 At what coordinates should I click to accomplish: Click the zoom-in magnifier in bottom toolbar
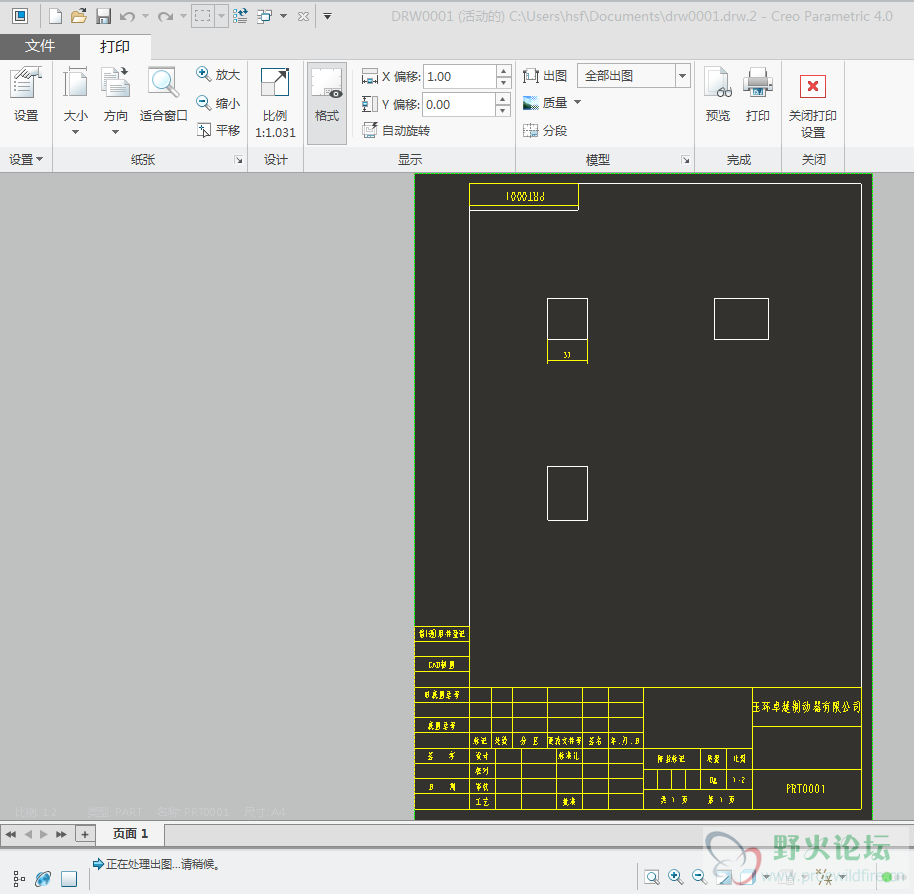[676, 877]
